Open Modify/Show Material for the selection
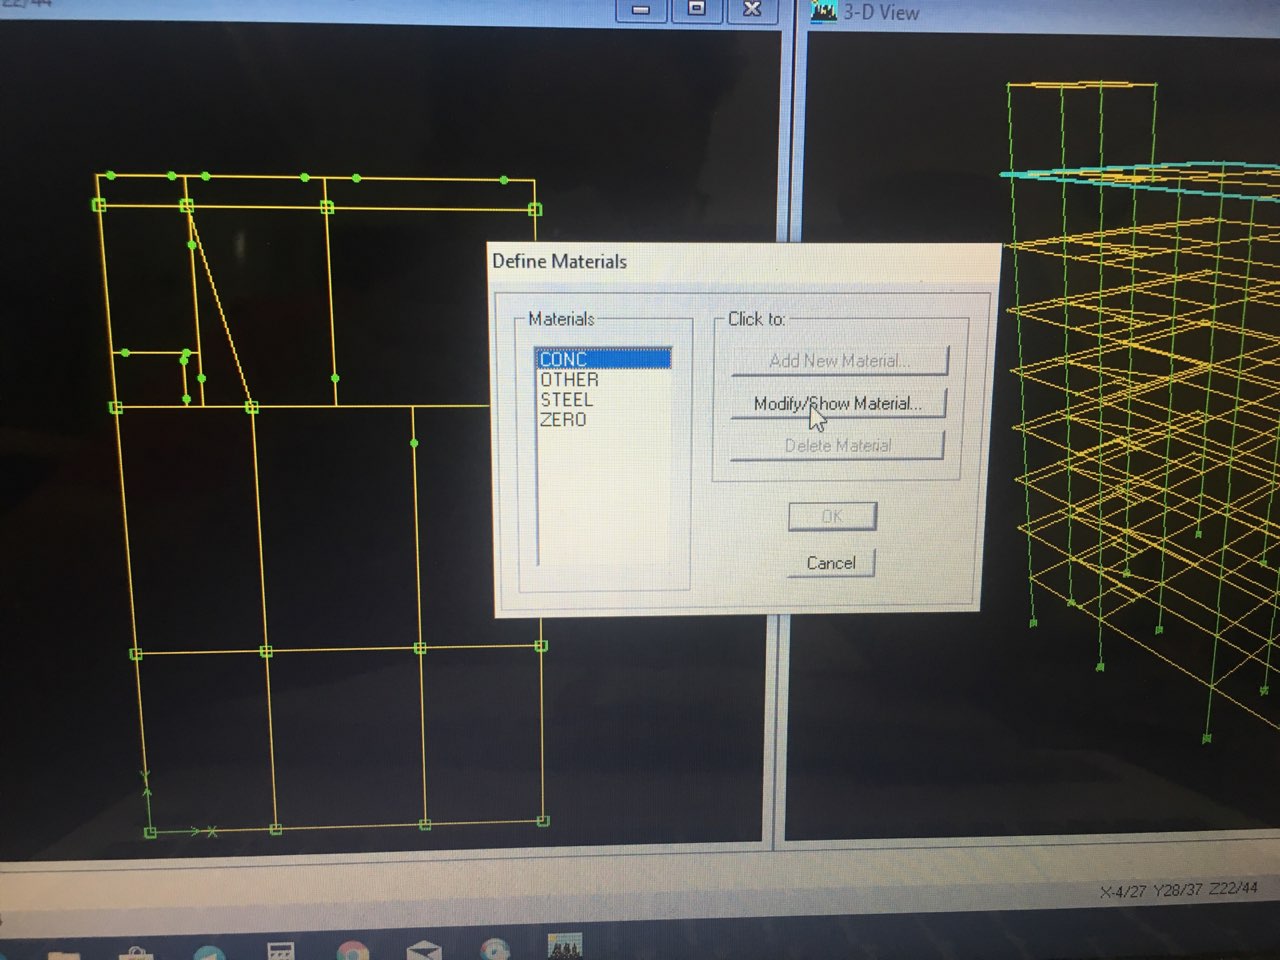Image resolution: width=1280 pixels, height=960 pixels. click(838, 404)
